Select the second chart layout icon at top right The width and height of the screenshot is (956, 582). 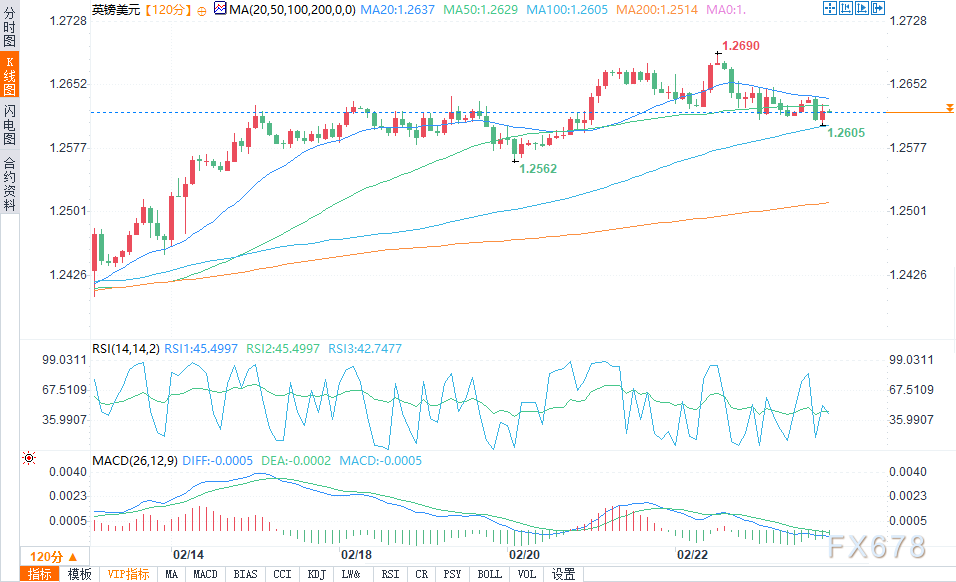847,9
